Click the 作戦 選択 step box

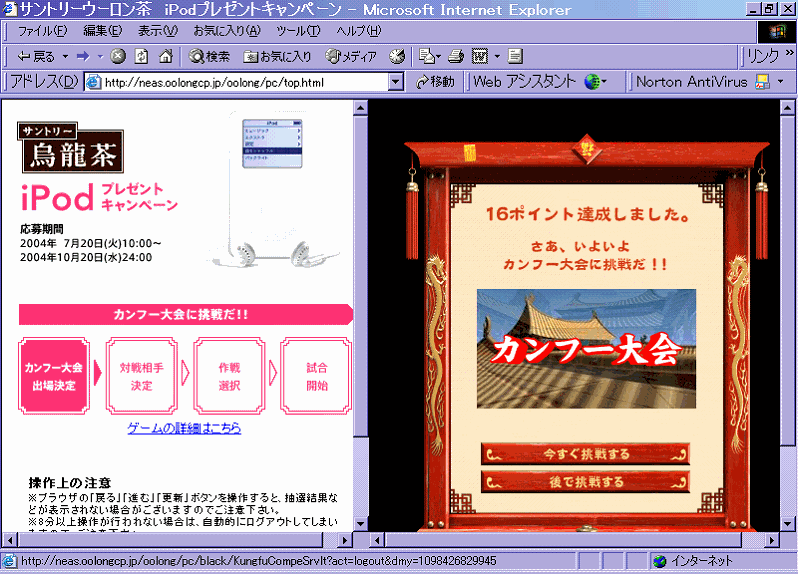tap(229, 376)
